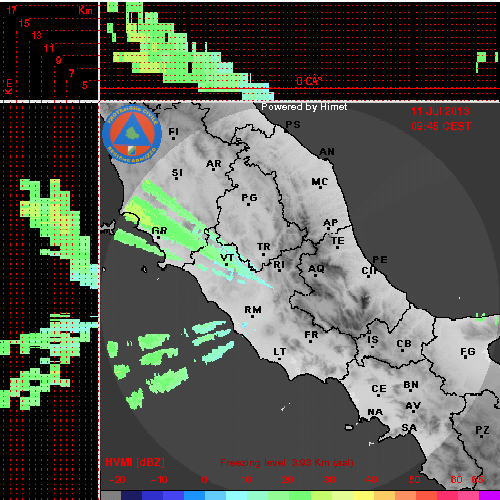
Task: Click the SI city label
Action: click(x=177, y=173)
